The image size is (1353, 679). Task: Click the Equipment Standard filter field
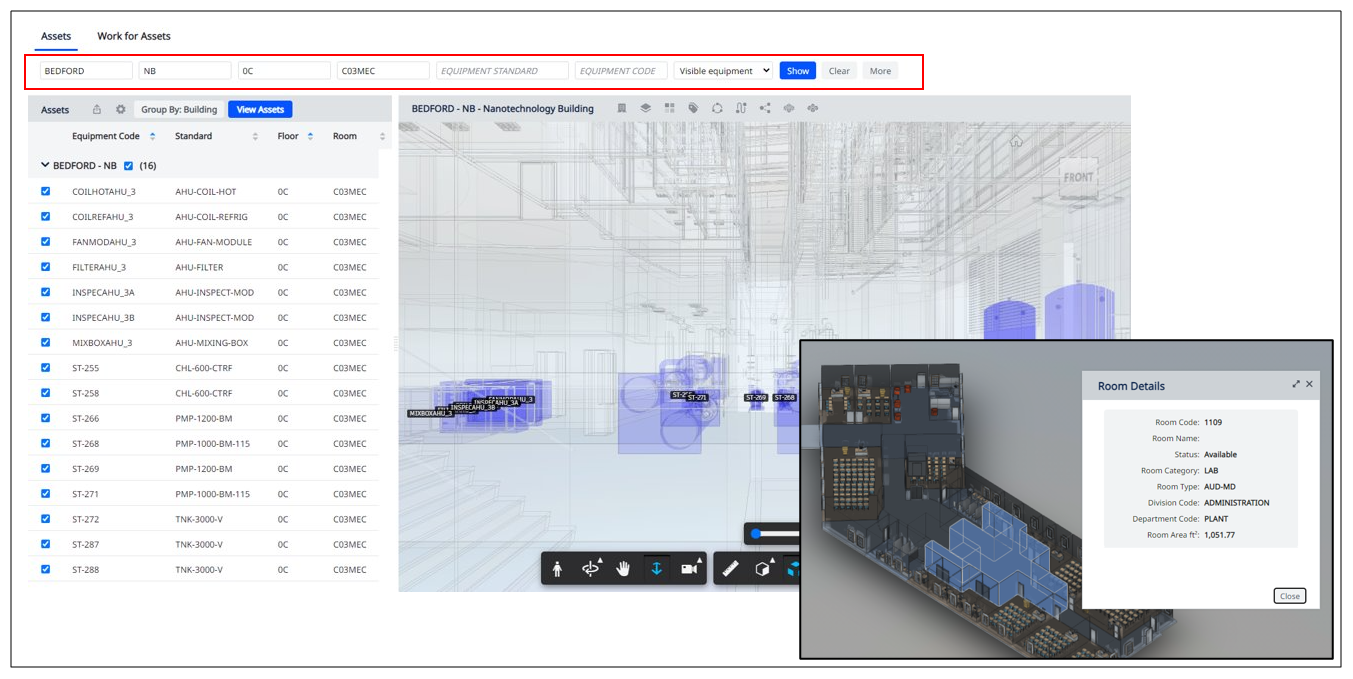(502, 71)
